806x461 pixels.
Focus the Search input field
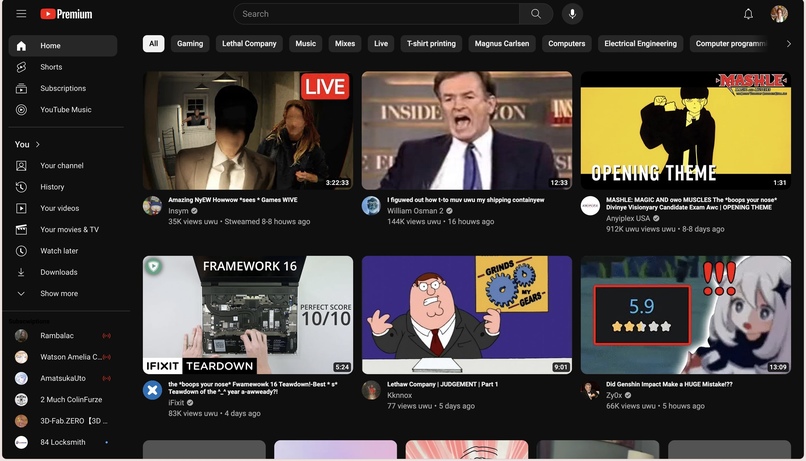376,14
